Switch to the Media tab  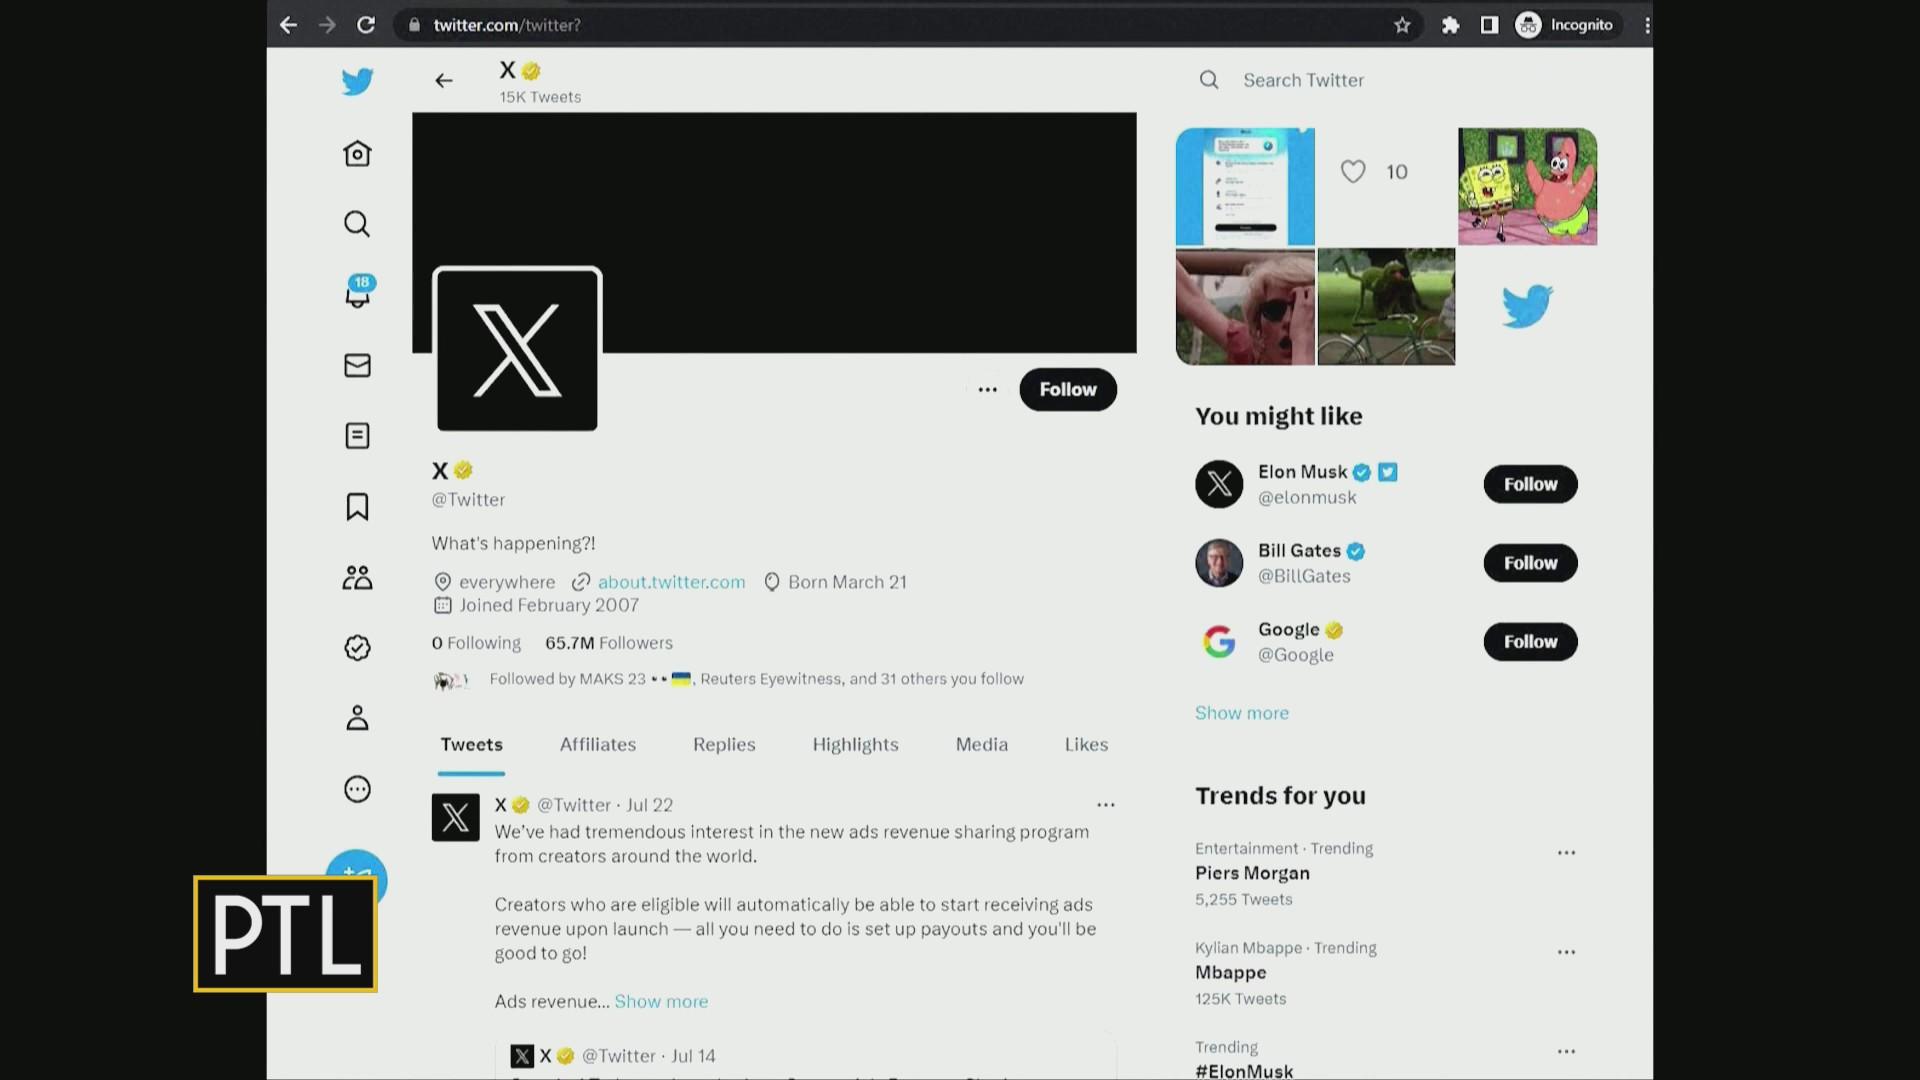tap(981, 745)
